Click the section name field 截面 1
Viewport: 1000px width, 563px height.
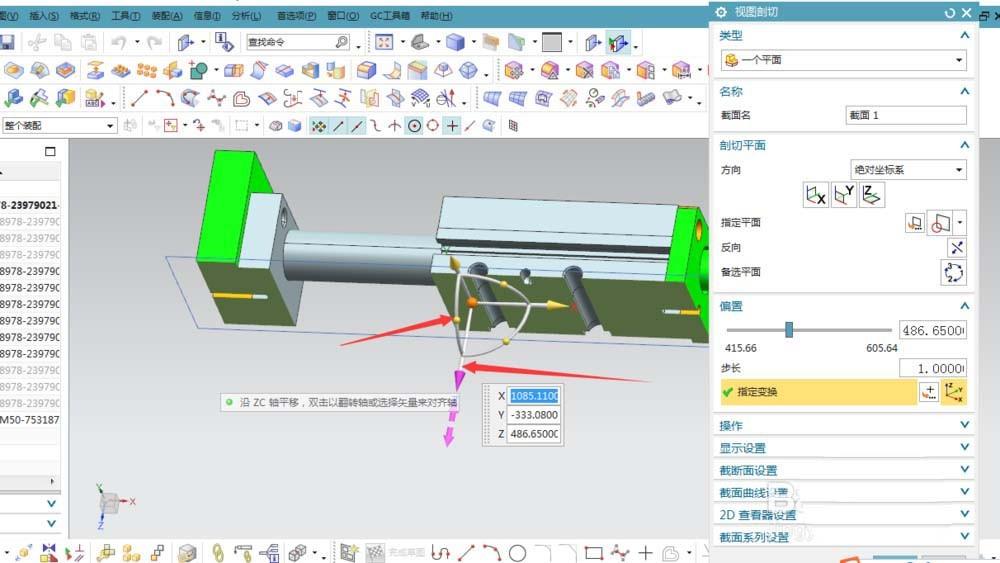(906, 115)
